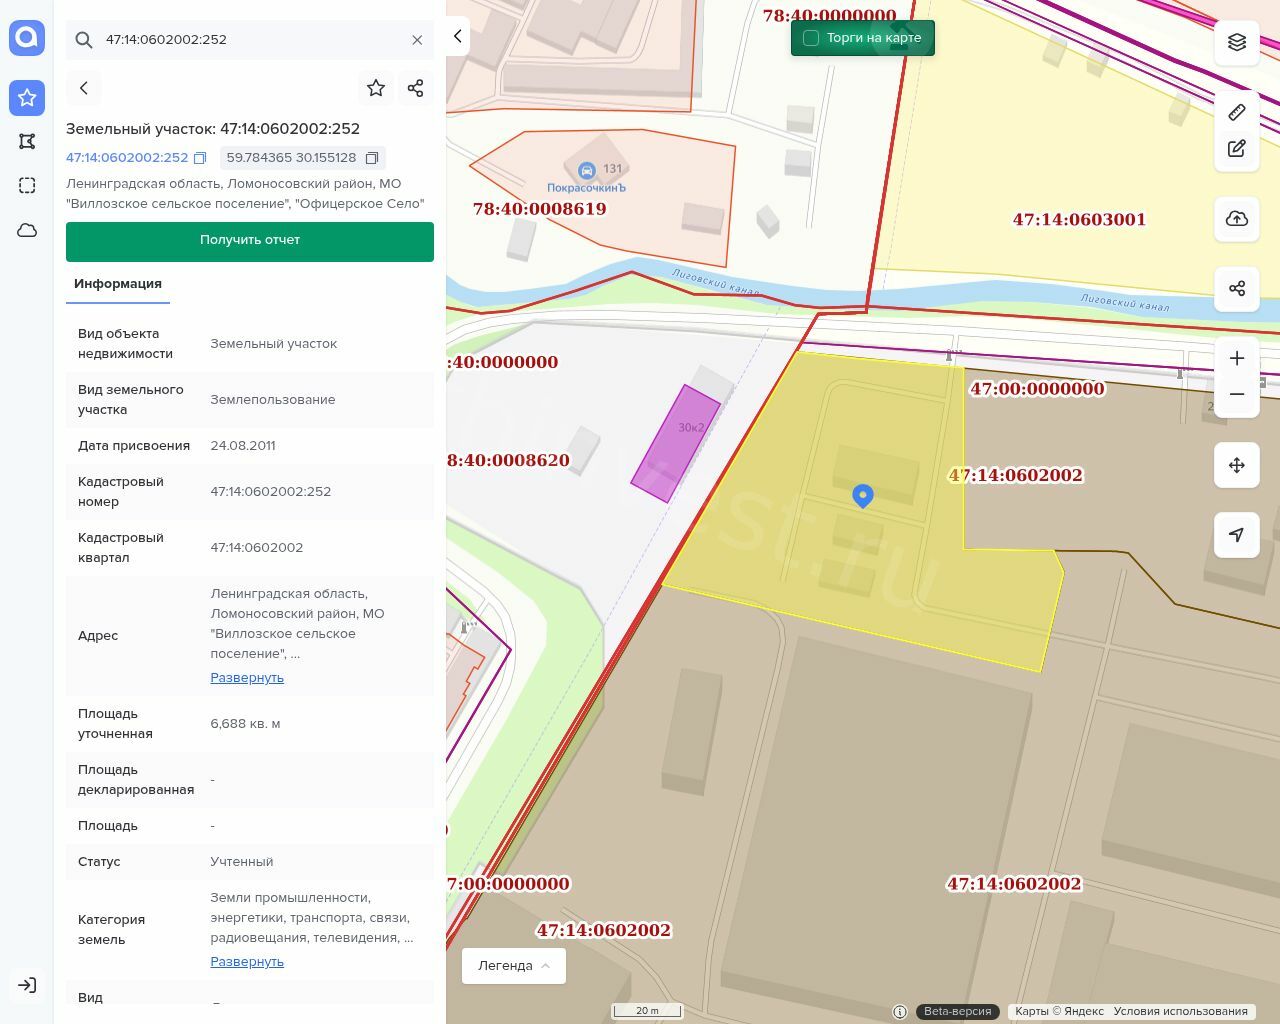Image resolution: width=1280 pixels, height=1024 pixels.
Task: Click the Получить отчет button
Action: coord(250,241)
